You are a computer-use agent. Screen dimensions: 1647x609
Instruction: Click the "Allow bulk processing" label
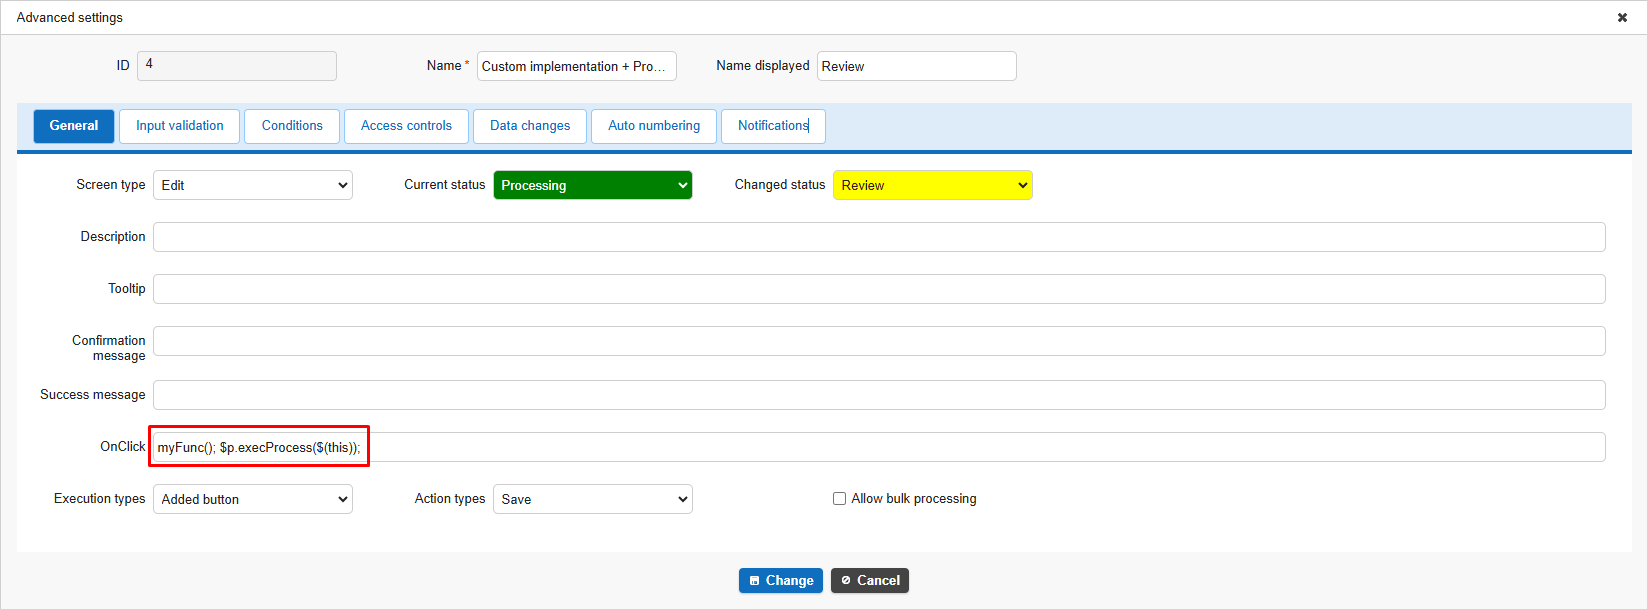point(914,498)
